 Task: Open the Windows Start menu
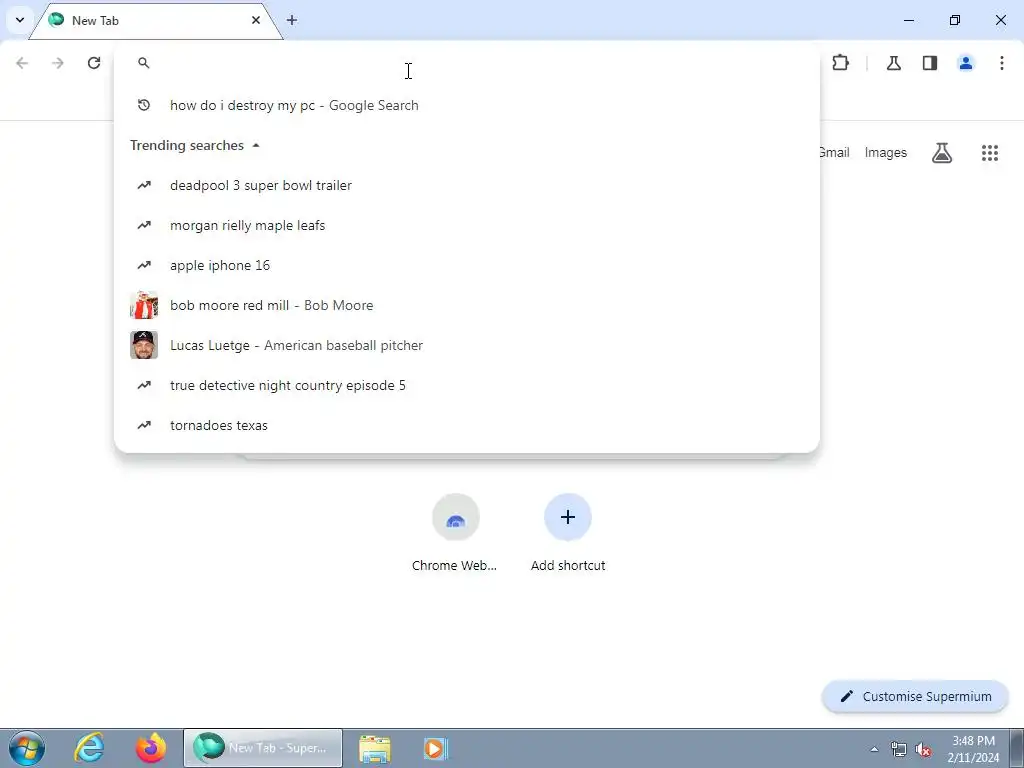pos(27,748)
